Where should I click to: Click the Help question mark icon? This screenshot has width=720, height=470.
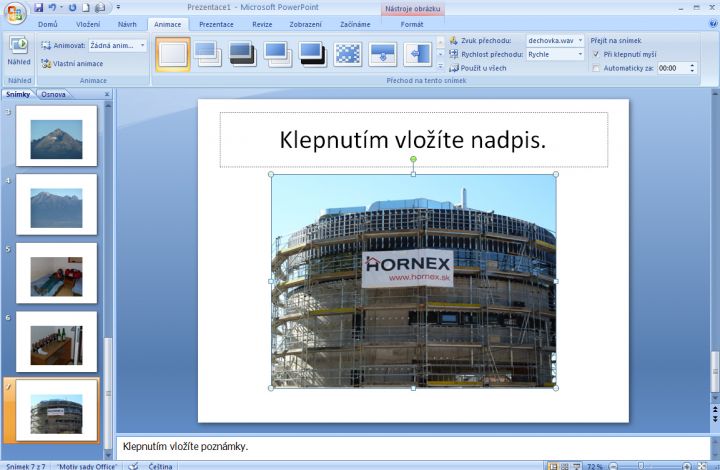click(x=713, y=24)
